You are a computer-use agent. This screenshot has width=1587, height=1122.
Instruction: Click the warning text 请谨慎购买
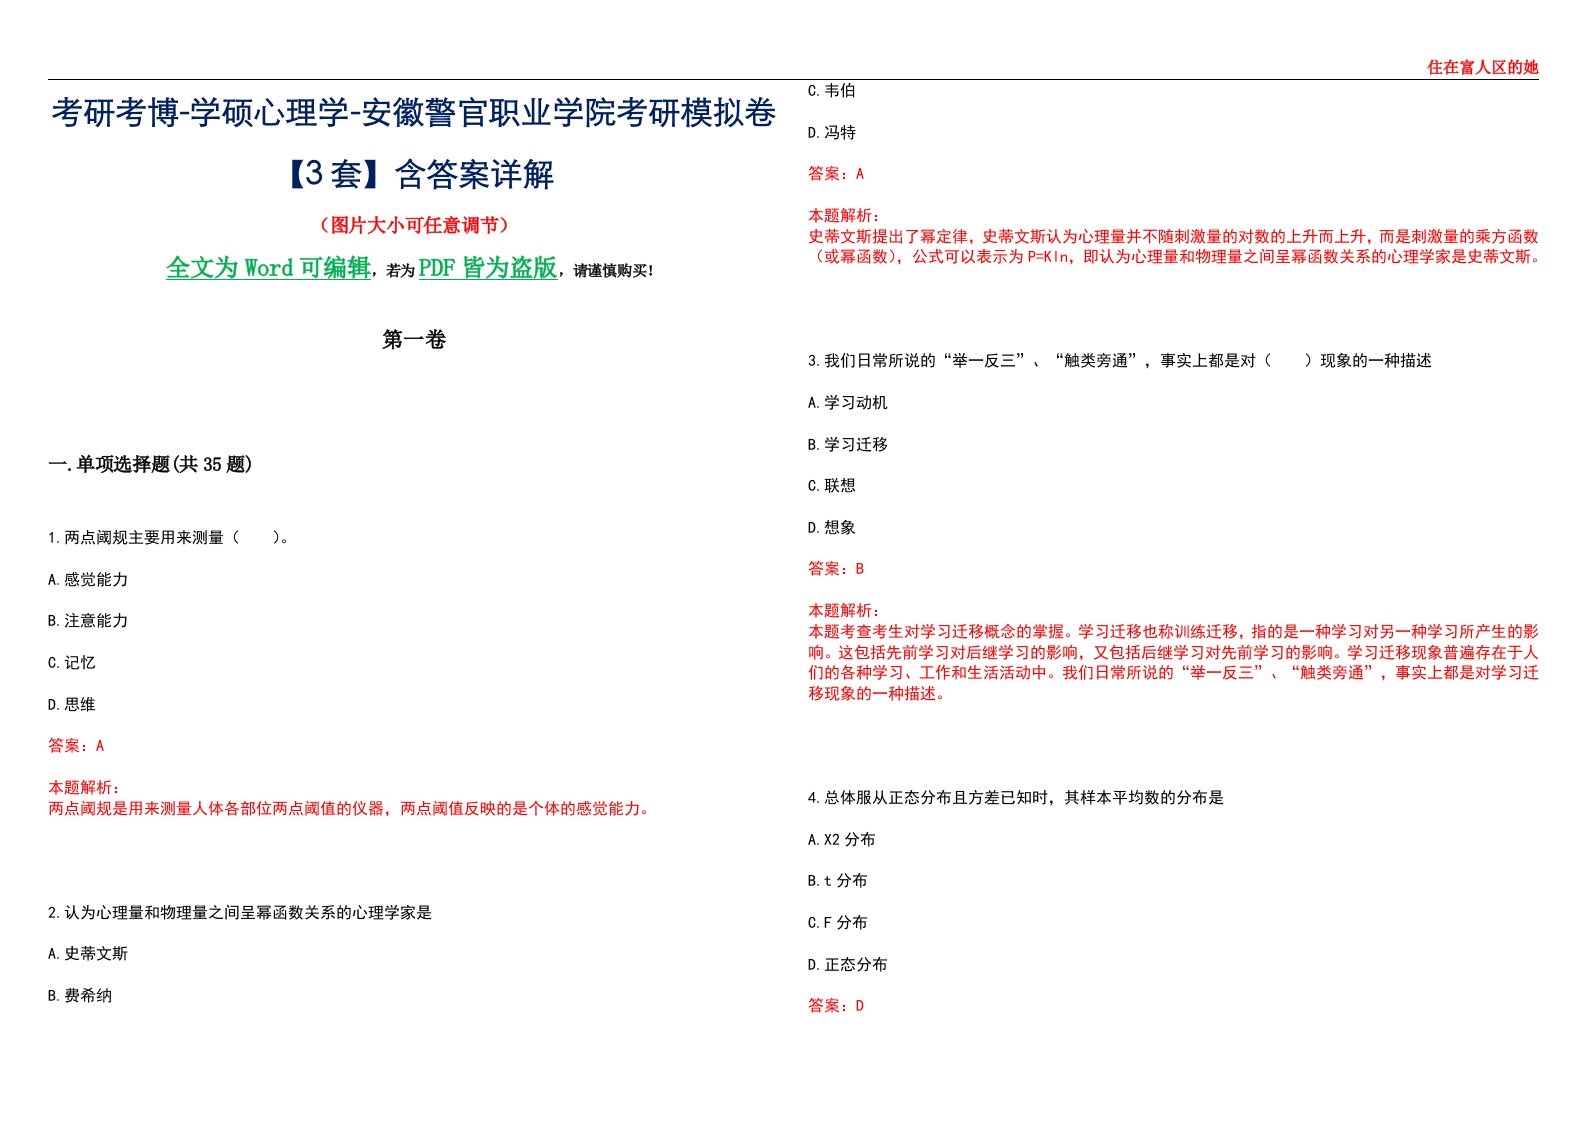(613, 271)
